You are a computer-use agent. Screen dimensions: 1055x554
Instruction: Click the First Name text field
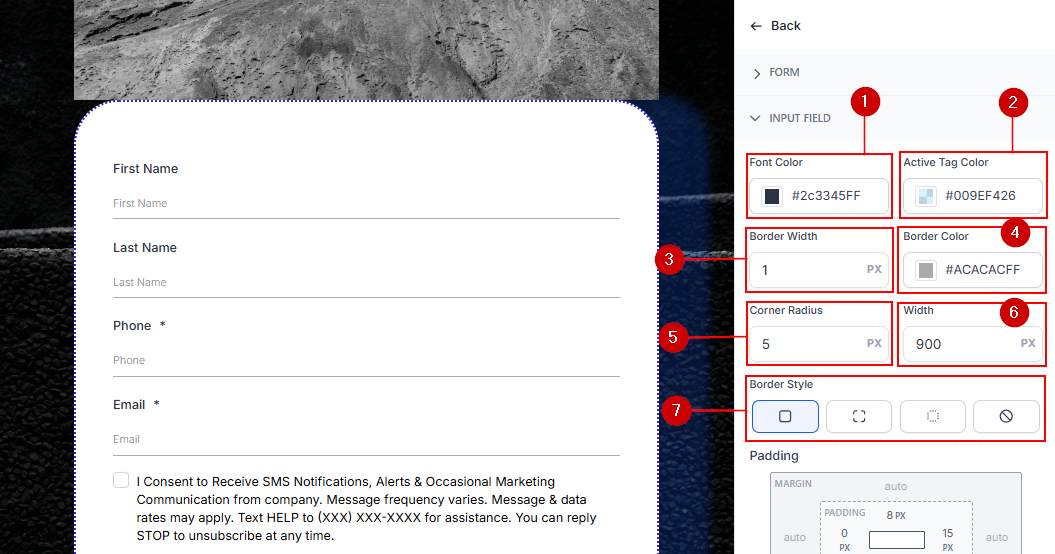(365, 203)
